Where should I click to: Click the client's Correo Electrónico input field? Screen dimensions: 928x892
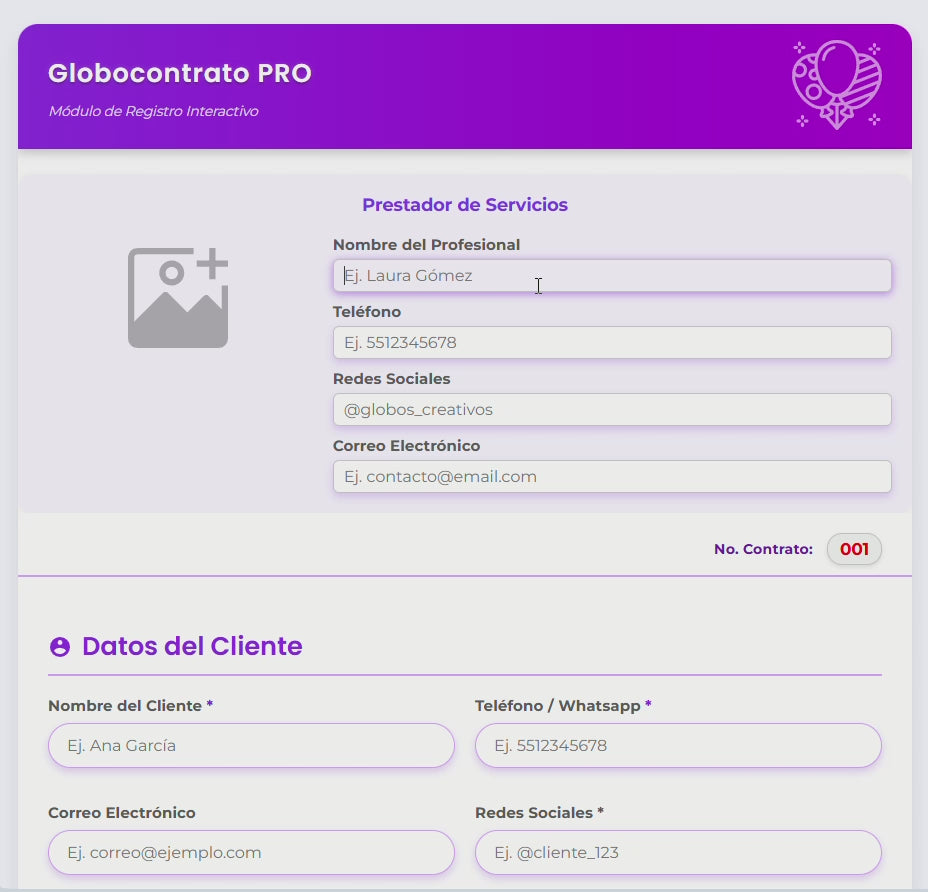tap(250, 852)
